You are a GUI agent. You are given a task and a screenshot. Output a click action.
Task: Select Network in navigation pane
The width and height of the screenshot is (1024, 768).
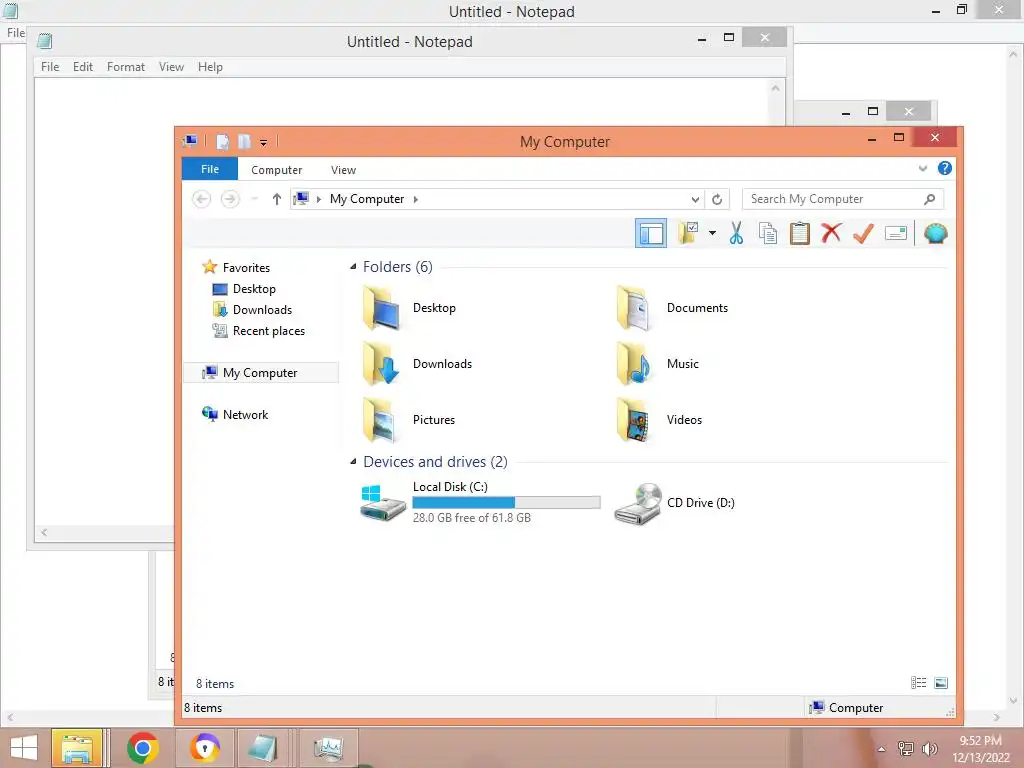click(x=245, y=415)
